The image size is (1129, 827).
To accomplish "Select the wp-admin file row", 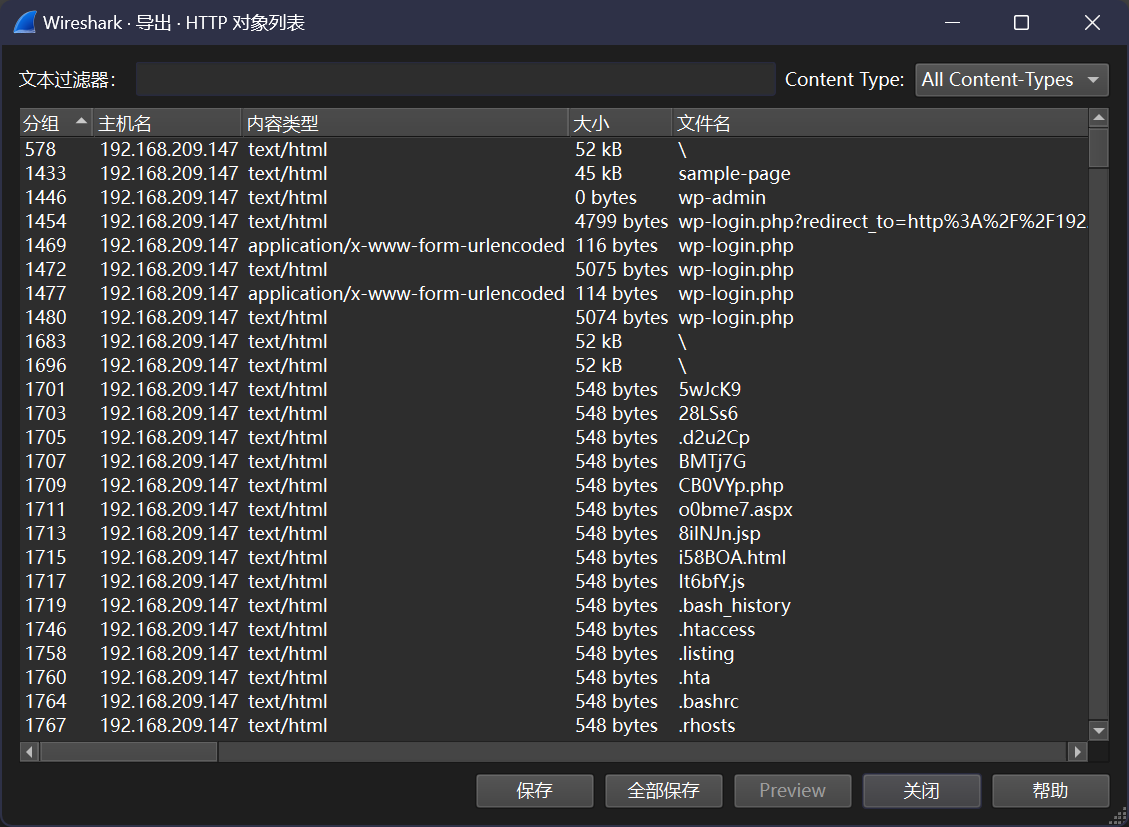I will [554, 198].
